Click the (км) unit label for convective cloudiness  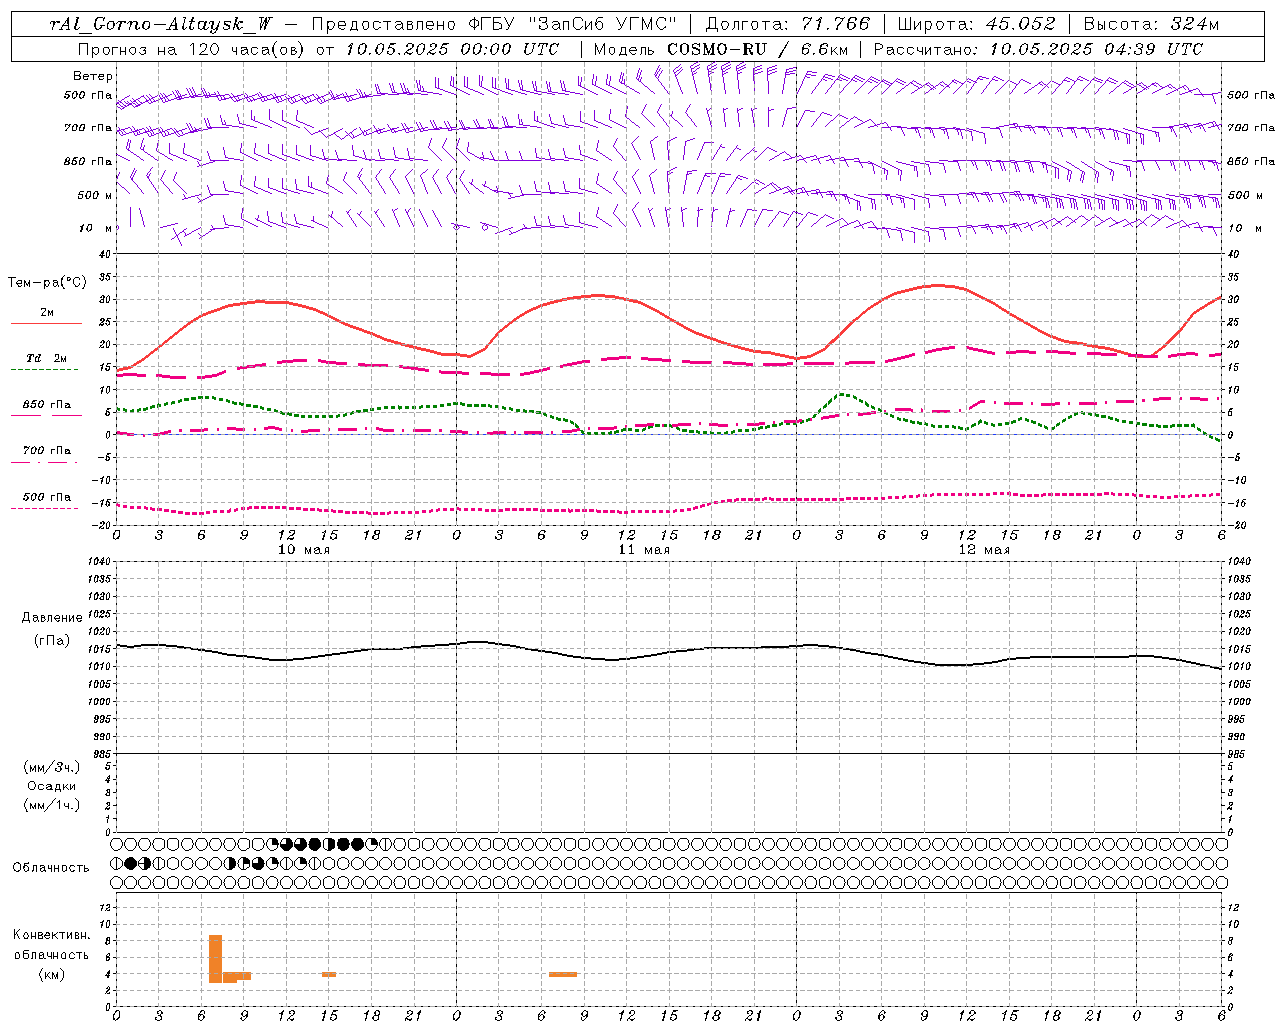coord(52,974)
